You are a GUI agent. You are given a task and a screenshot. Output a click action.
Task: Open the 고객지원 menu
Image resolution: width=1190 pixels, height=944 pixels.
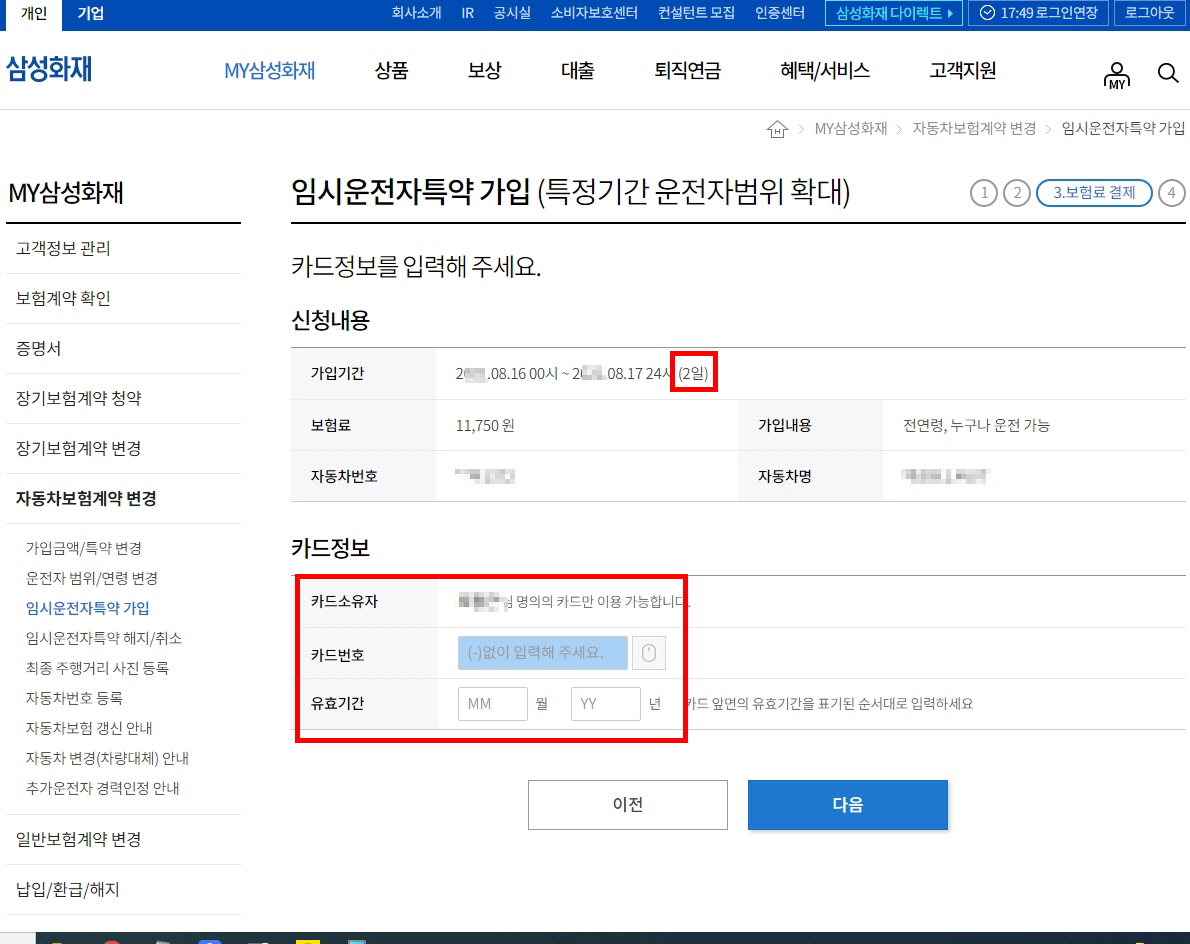pyautogui.click(x=962, y=71)
